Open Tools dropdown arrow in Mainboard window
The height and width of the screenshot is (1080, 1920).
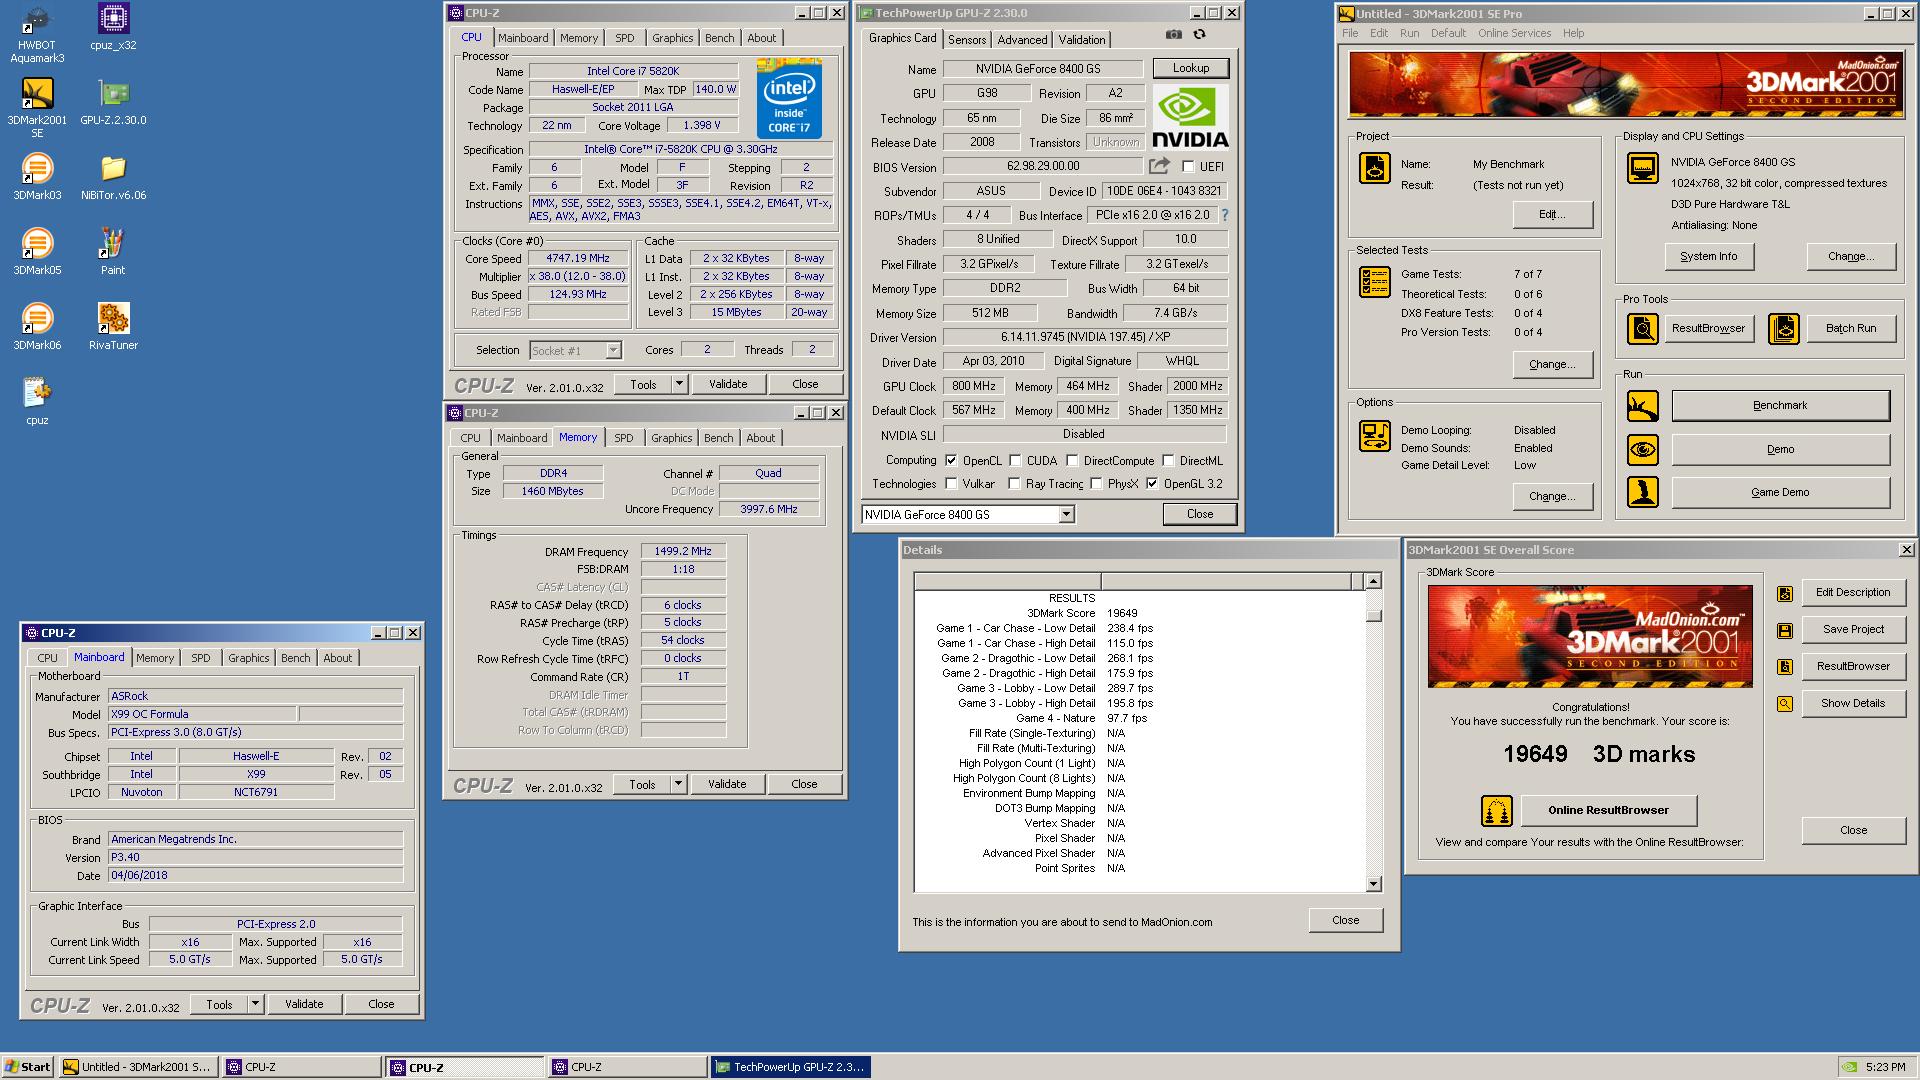click(x=255, y=1004)
